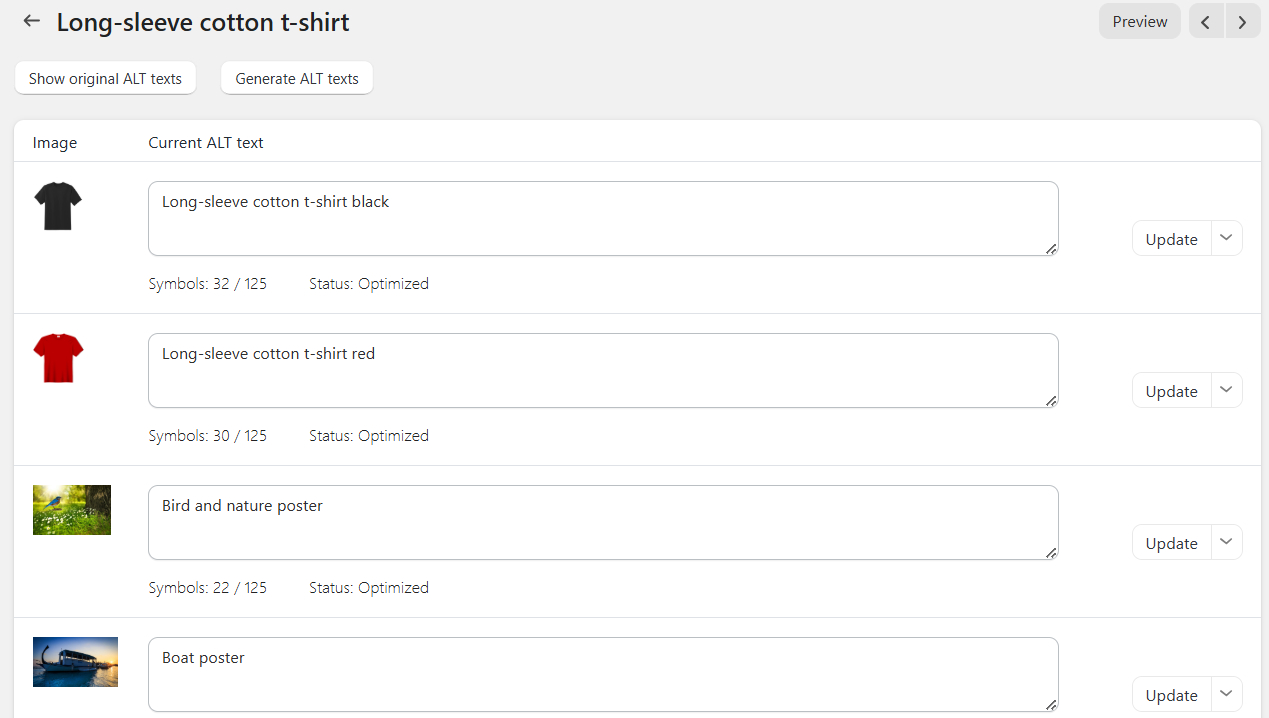
Task: Edit ALT text for red t-shirt
Action: coord(603,370)
